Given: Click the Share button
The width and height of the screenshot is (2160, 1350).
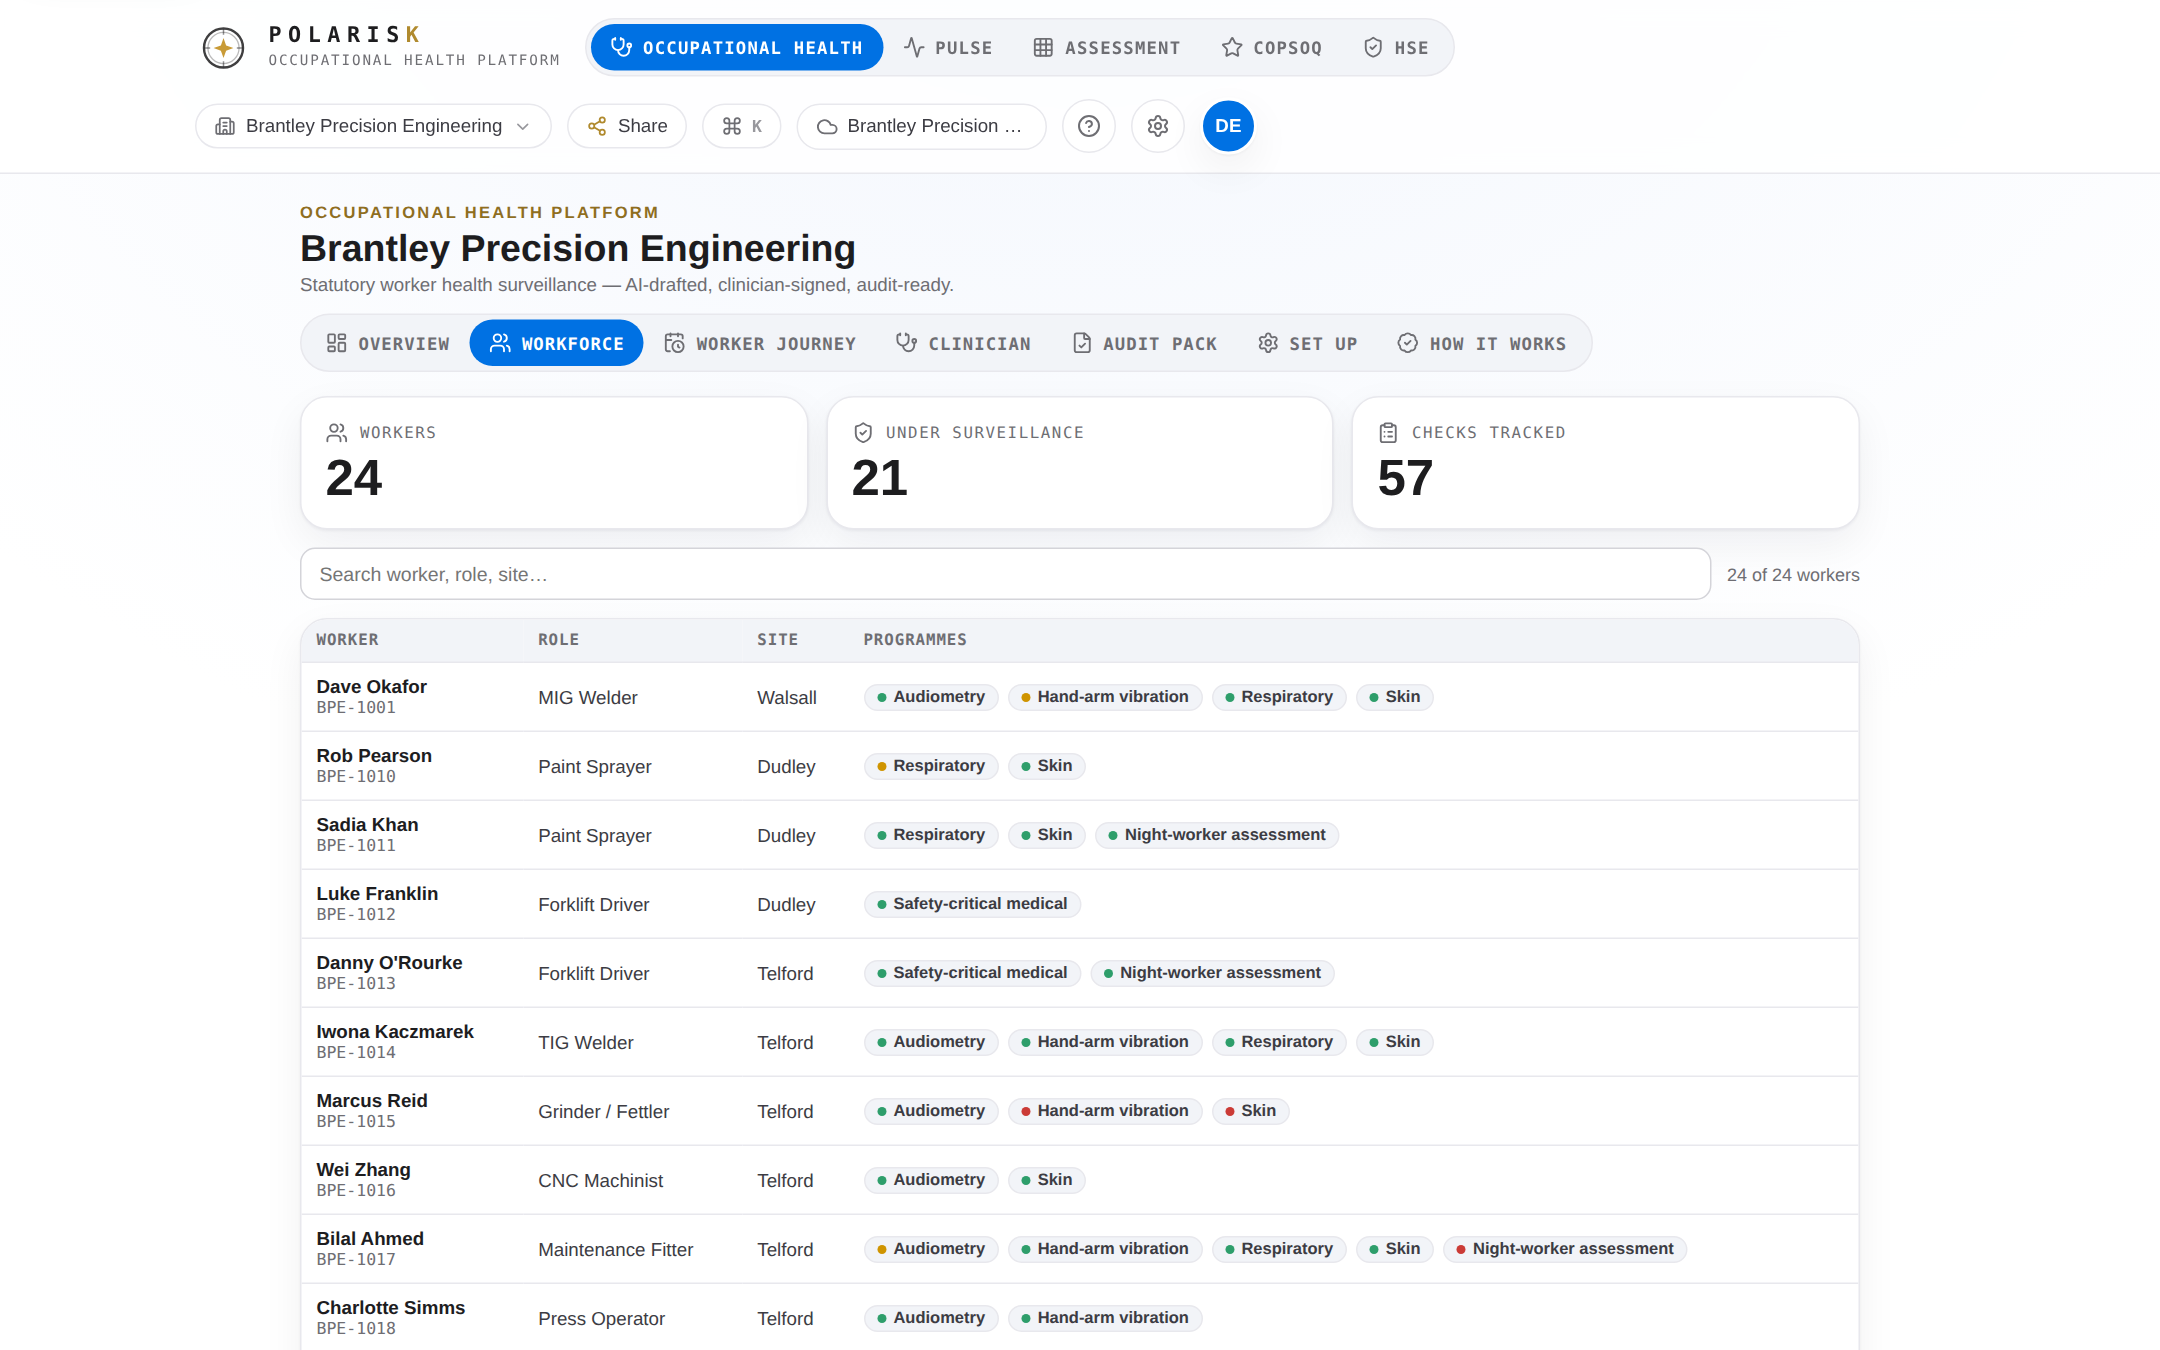Looking at the screenshot, I should tap(627, 126).
